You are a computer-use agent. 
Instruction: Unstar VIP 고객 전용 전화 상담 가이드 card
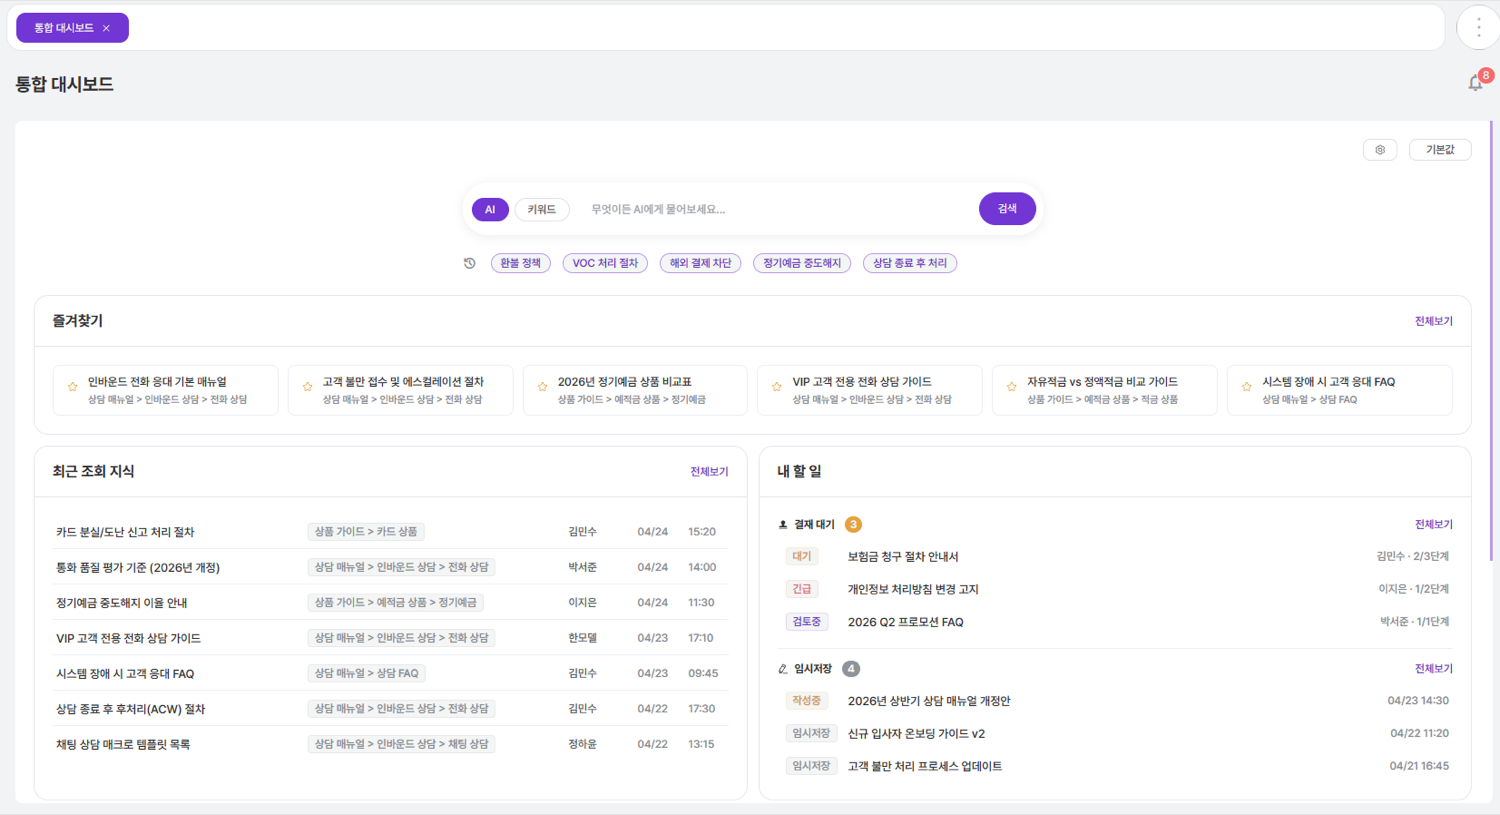click(777, 386)
